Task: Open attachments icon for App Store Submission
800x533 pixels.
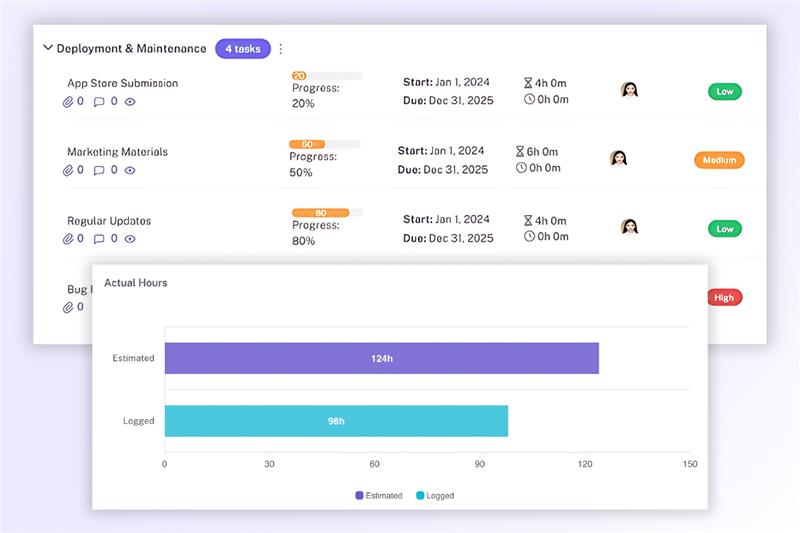Action: [x=68, y=101]
